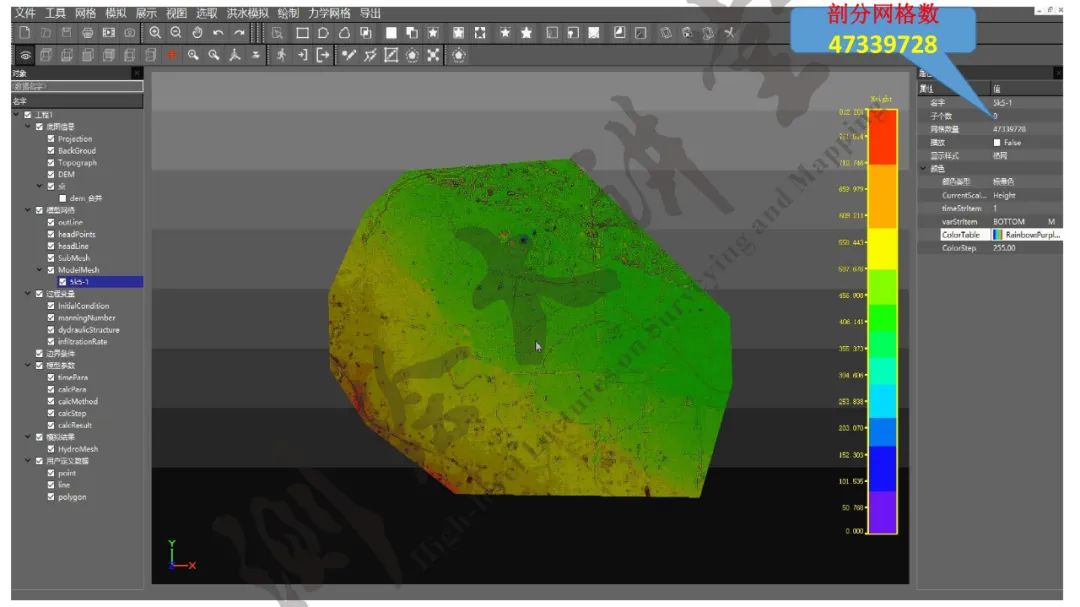
Task: Click the red center crosshair icon
Action: (171, 55)
